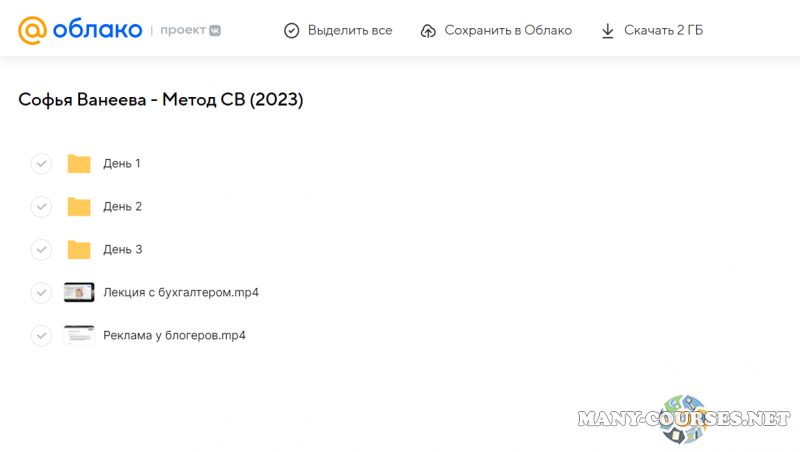Screen dimensions: 800x452
Task: Open the Реклама у блогеров.mp4 file name
Action: pos(174,336)
